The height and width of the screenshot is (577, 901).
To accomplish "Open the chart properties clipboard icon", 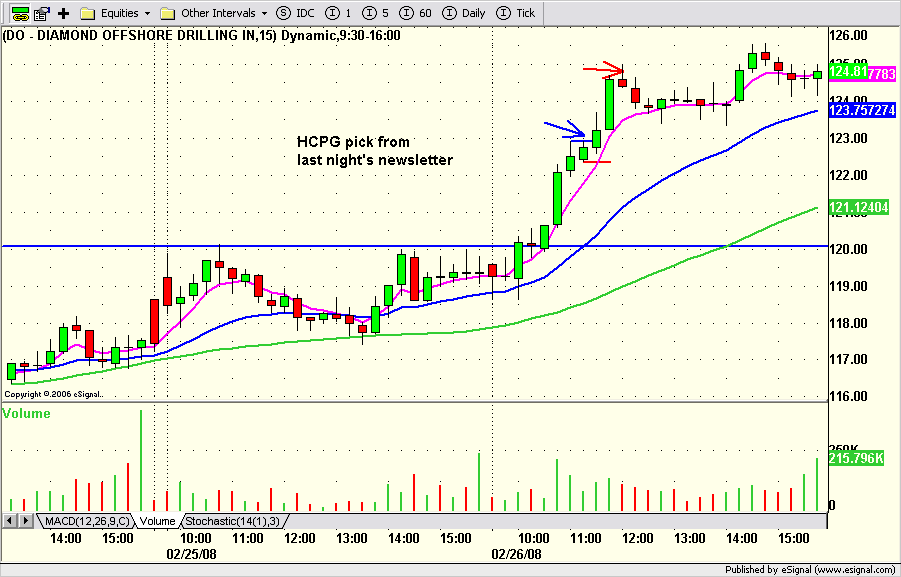I will [x=41, y=13].
